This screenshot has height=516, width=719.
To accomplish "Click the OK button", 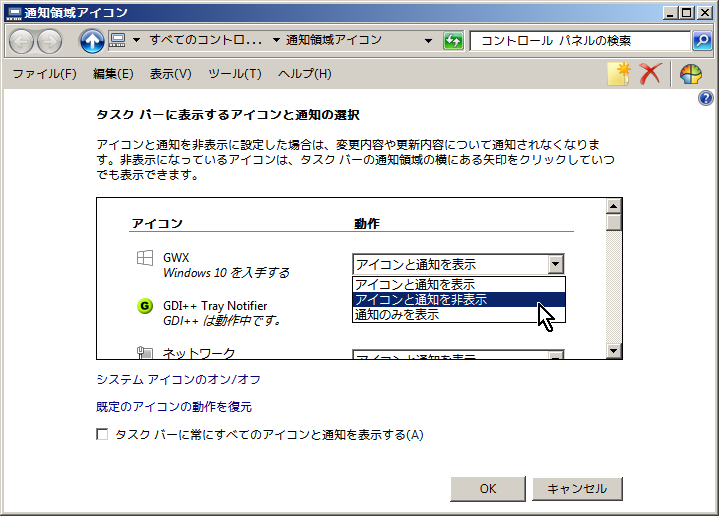I will (488, 489).
